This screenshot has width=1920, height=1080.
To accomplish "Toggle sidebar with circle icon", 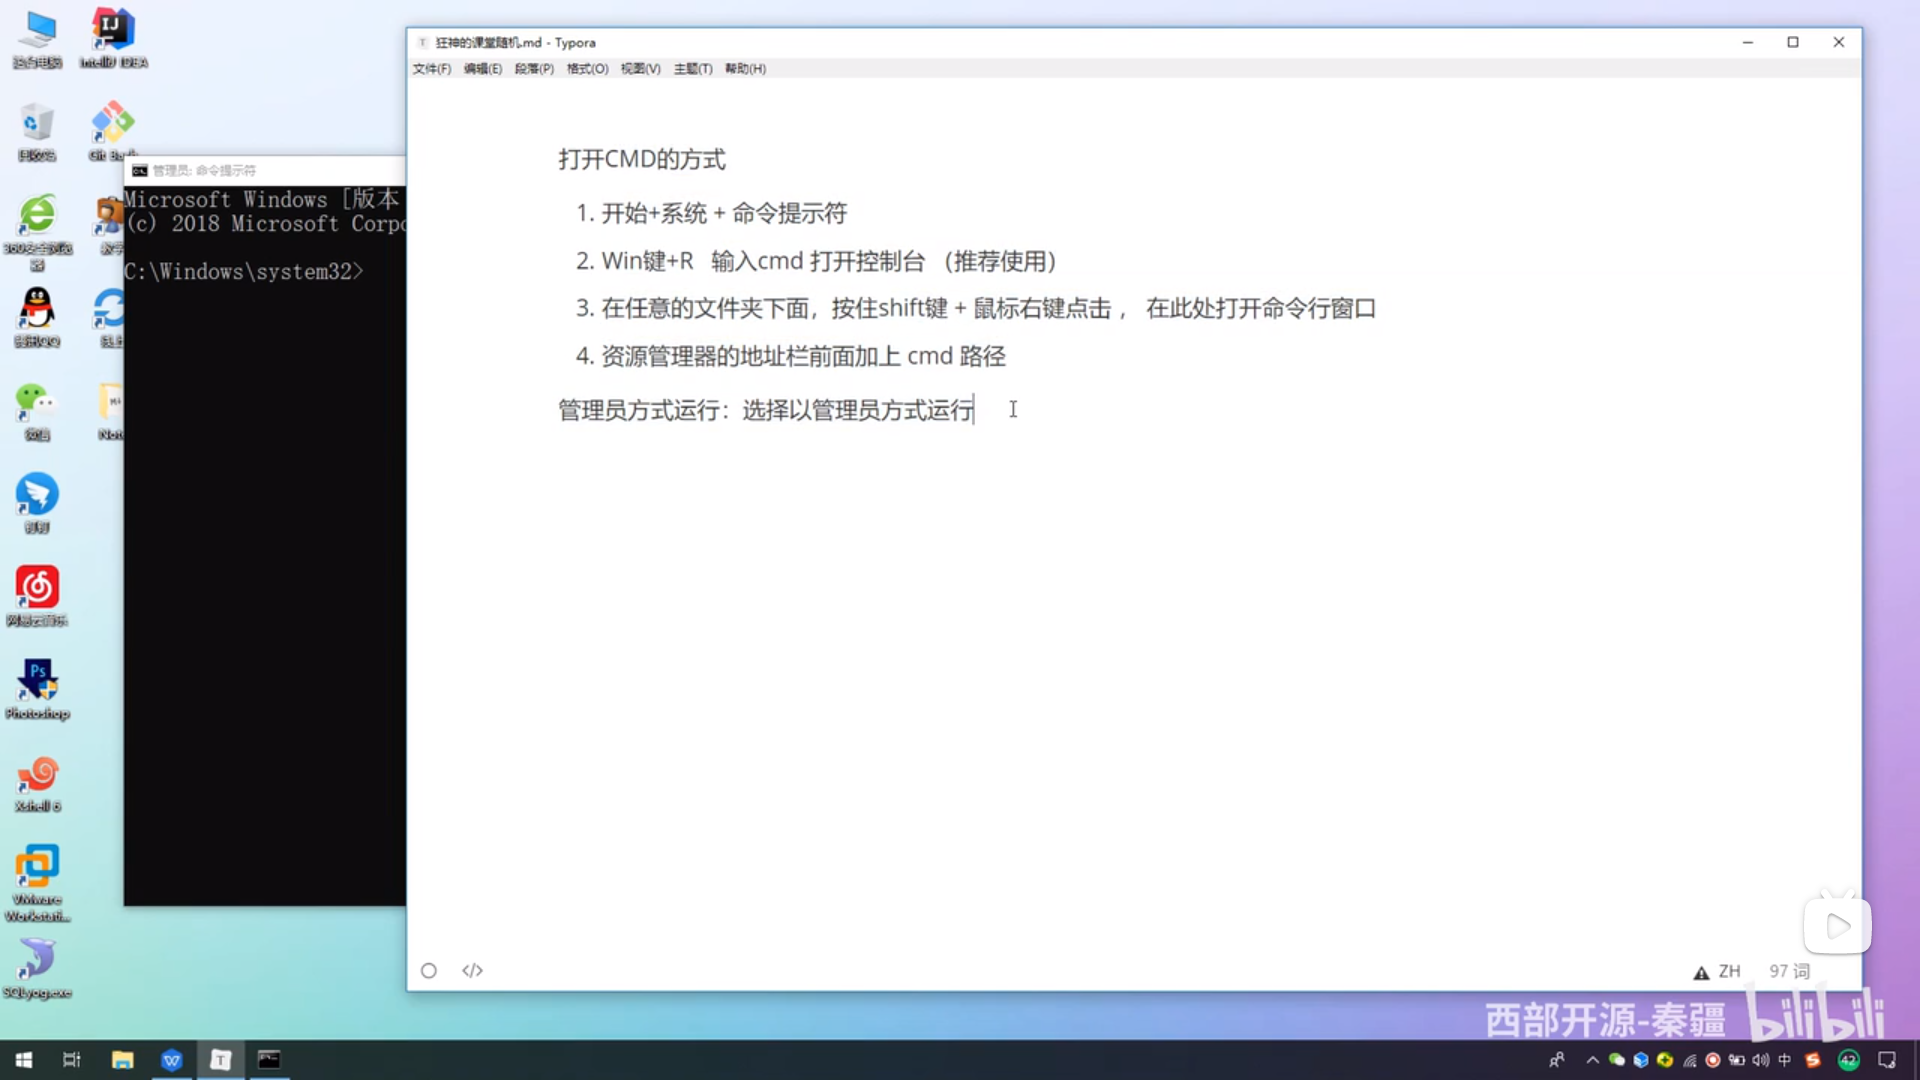I will 429,970.
